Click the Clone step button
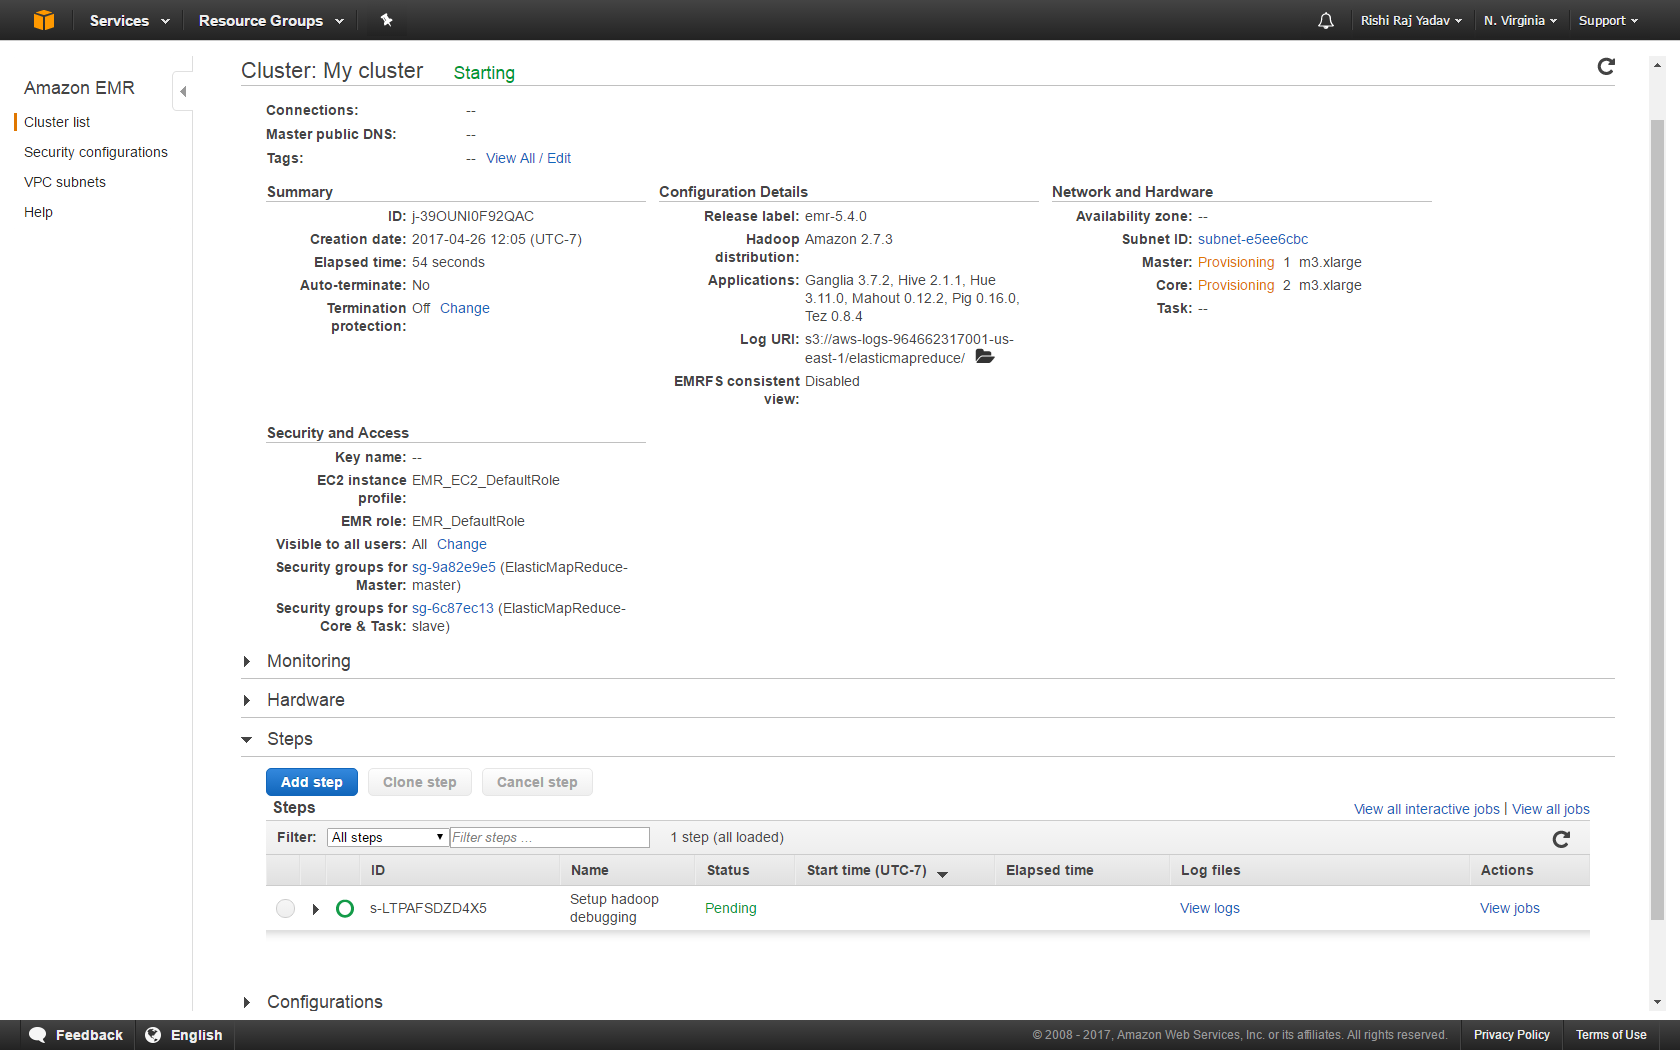Screen dimensions: 1680x1050 [x=420, y=782]
